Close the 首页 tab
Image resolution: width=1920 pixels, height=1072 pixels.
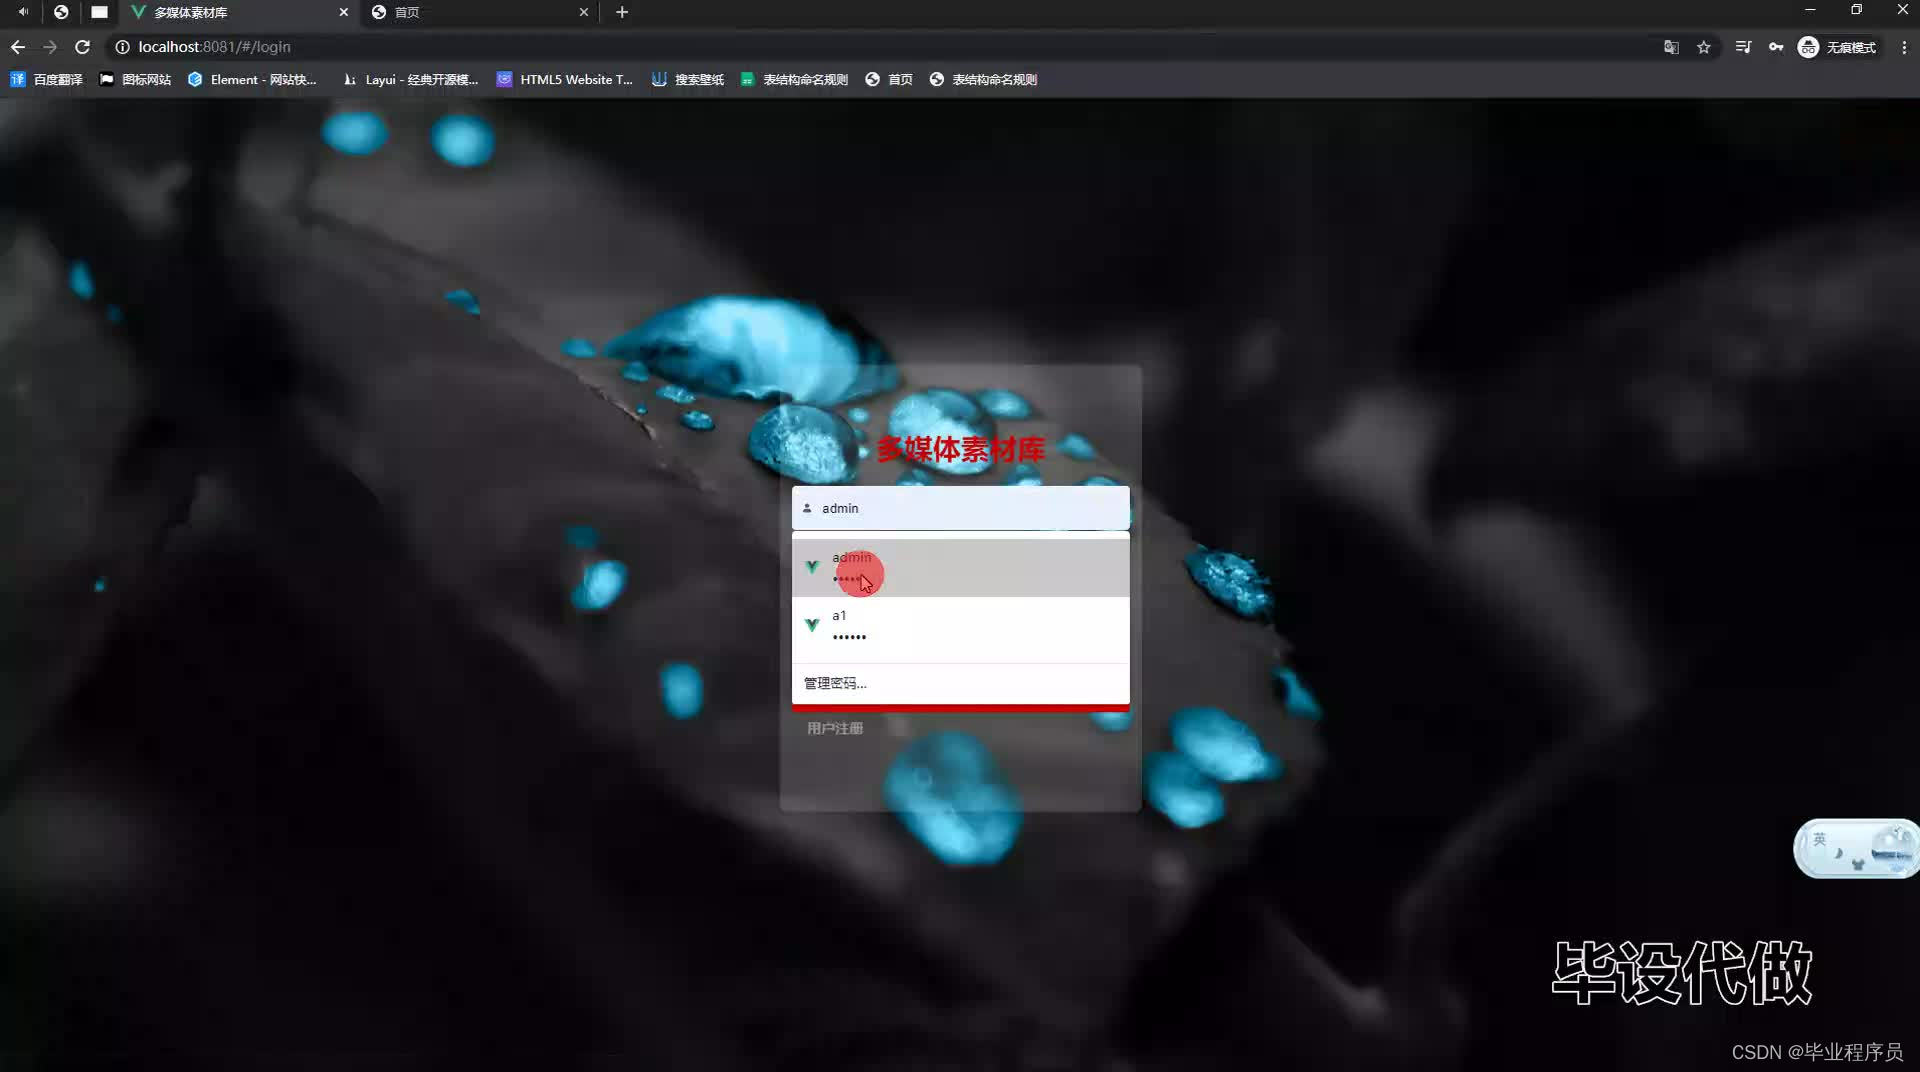tap(584, 12)
